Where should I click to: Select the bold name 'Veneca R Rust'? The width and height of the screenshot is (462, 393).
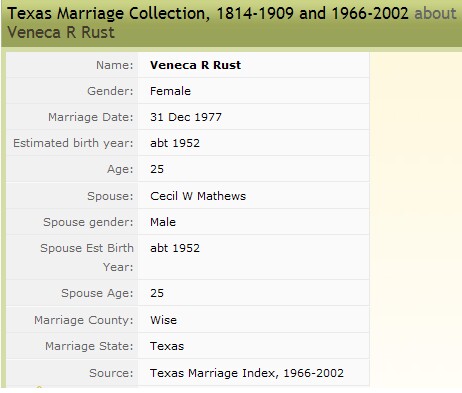pos(195,65)
